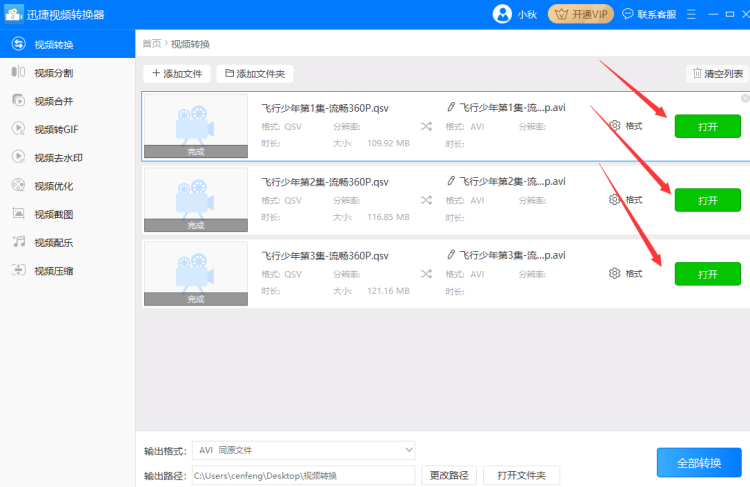Select 视频转GIF from sidebar

(x=67, y=129)
